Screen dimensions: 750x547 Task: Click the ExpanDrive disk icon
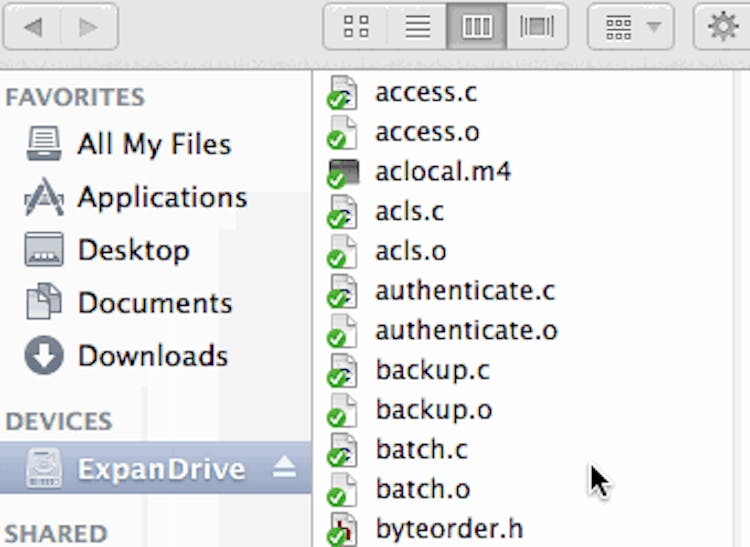[x=44, y=468]
